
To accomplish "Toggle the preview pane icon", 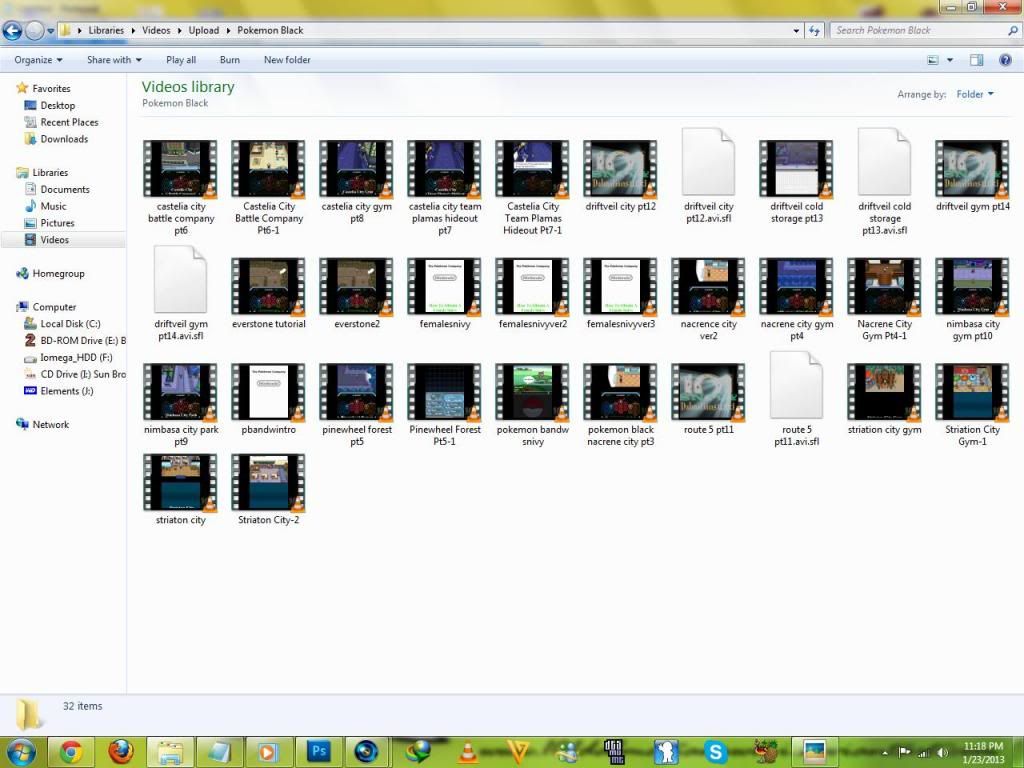I will 976,60.
